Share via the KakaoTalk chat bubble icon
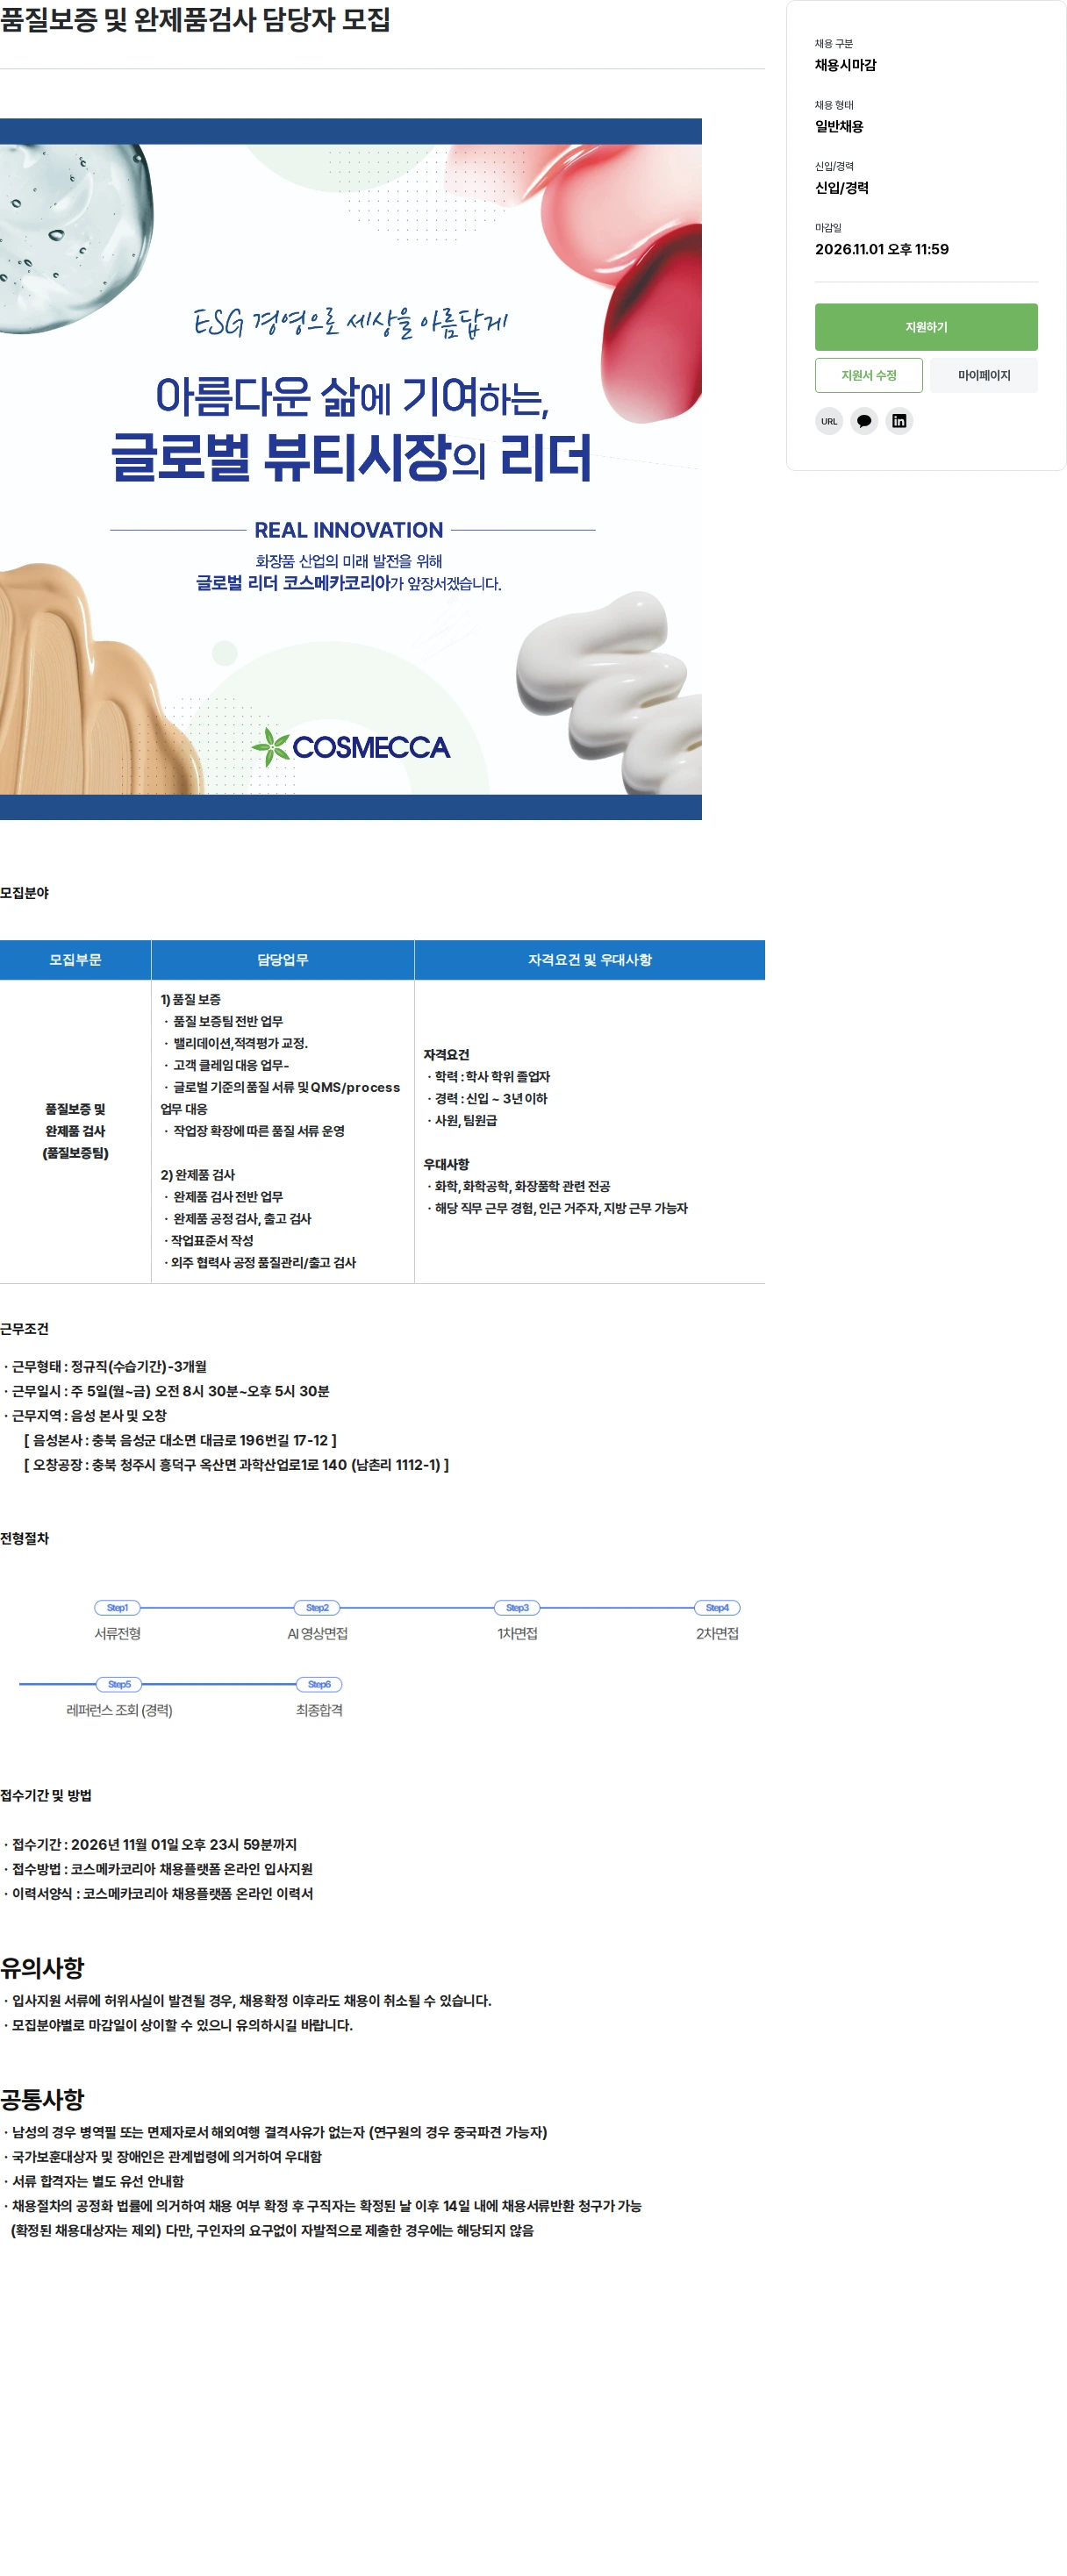Viewport: 1067px width, 2576px height. pos(864,421)
